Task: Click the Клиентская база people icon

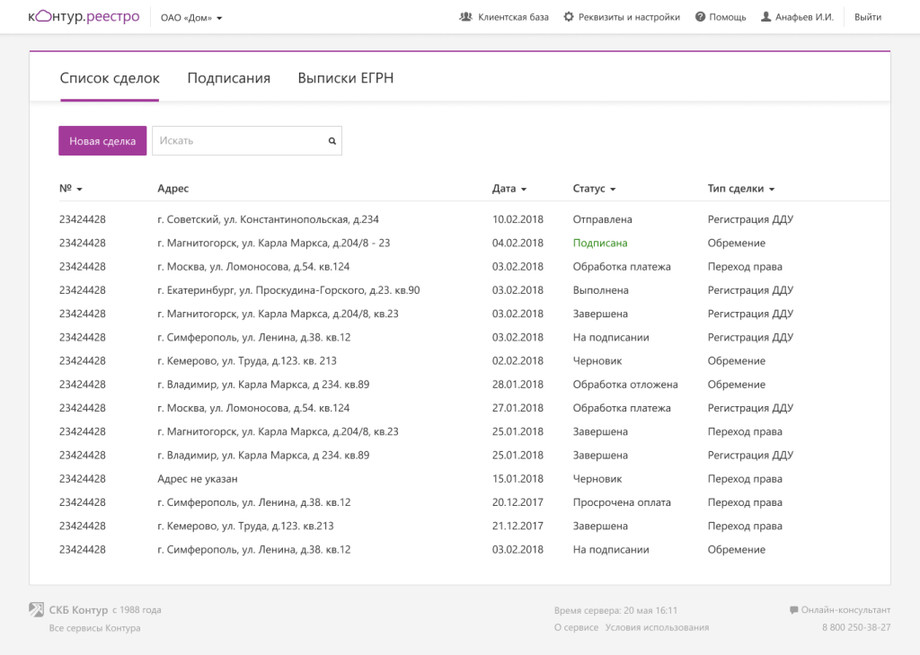Action: (x=466, y=17)
